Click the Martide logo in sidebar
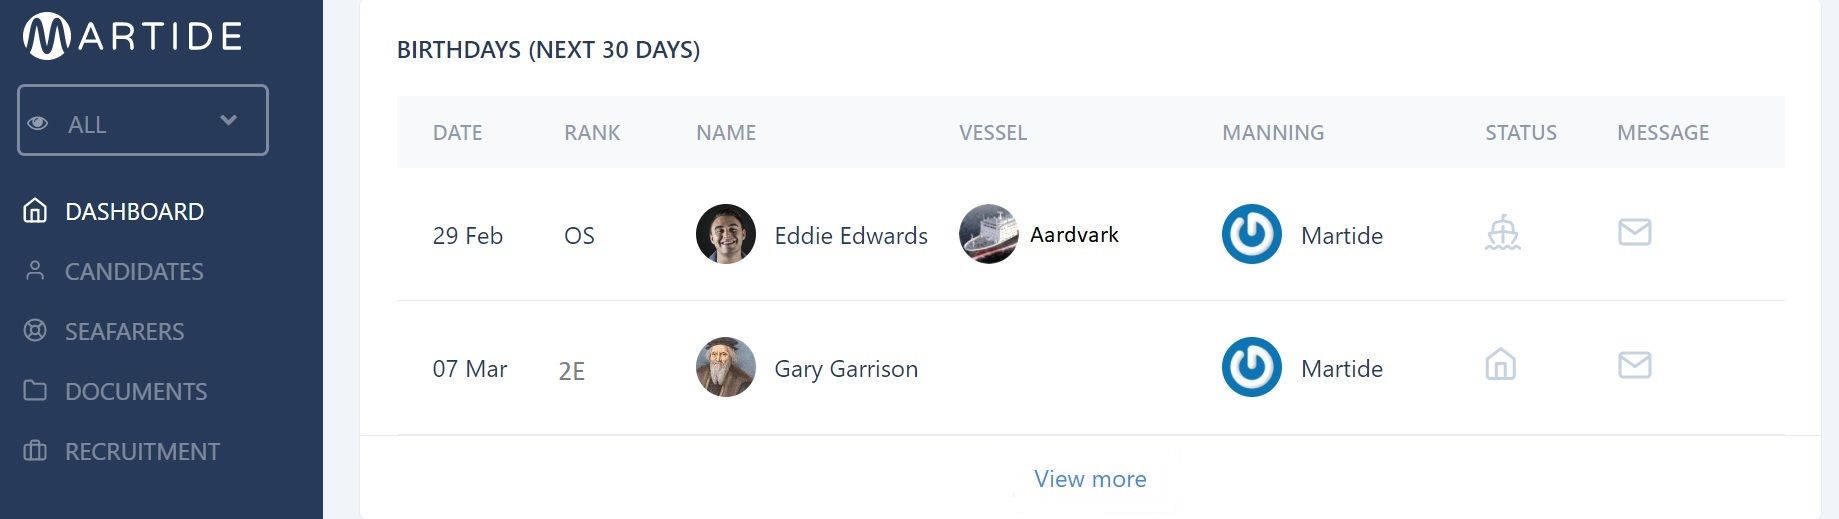1839x519 pixels. 133,37
